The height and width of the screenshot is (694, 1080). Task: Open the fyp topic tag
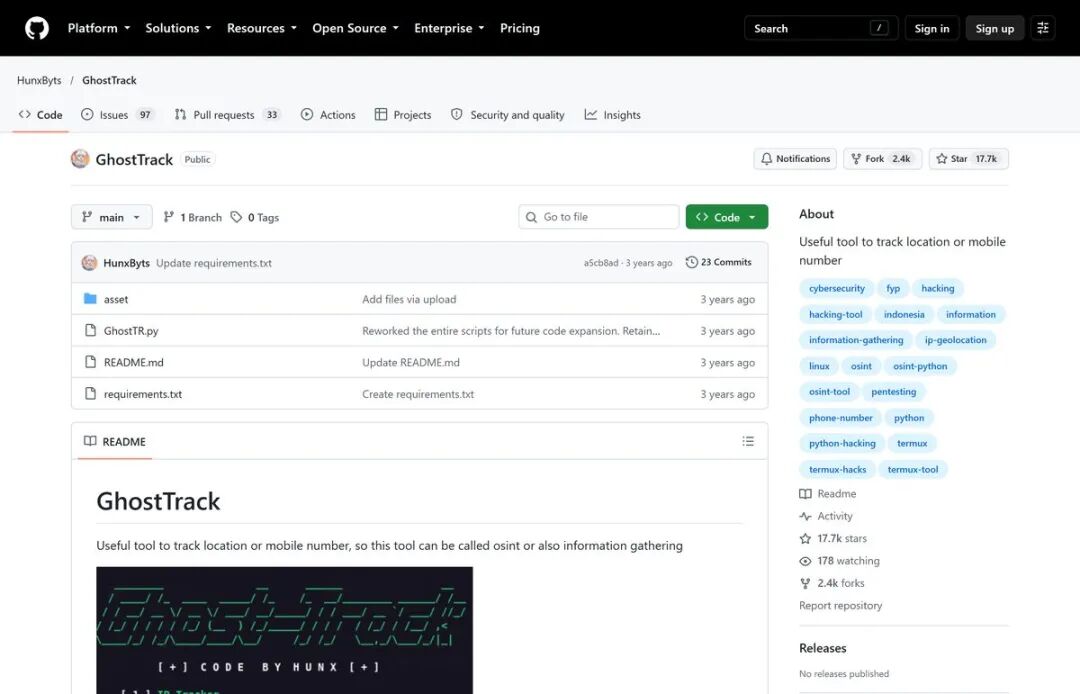893,288
